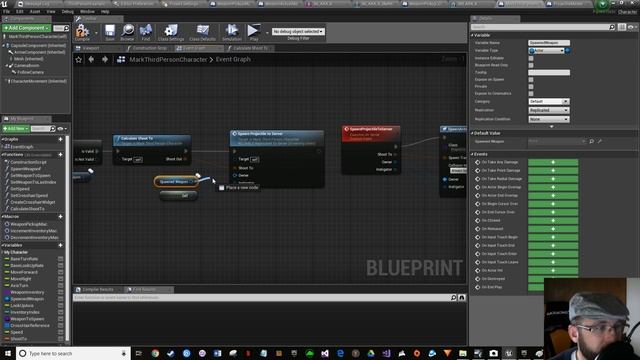Open Class Defaults from toolbar

pos(202,31)
